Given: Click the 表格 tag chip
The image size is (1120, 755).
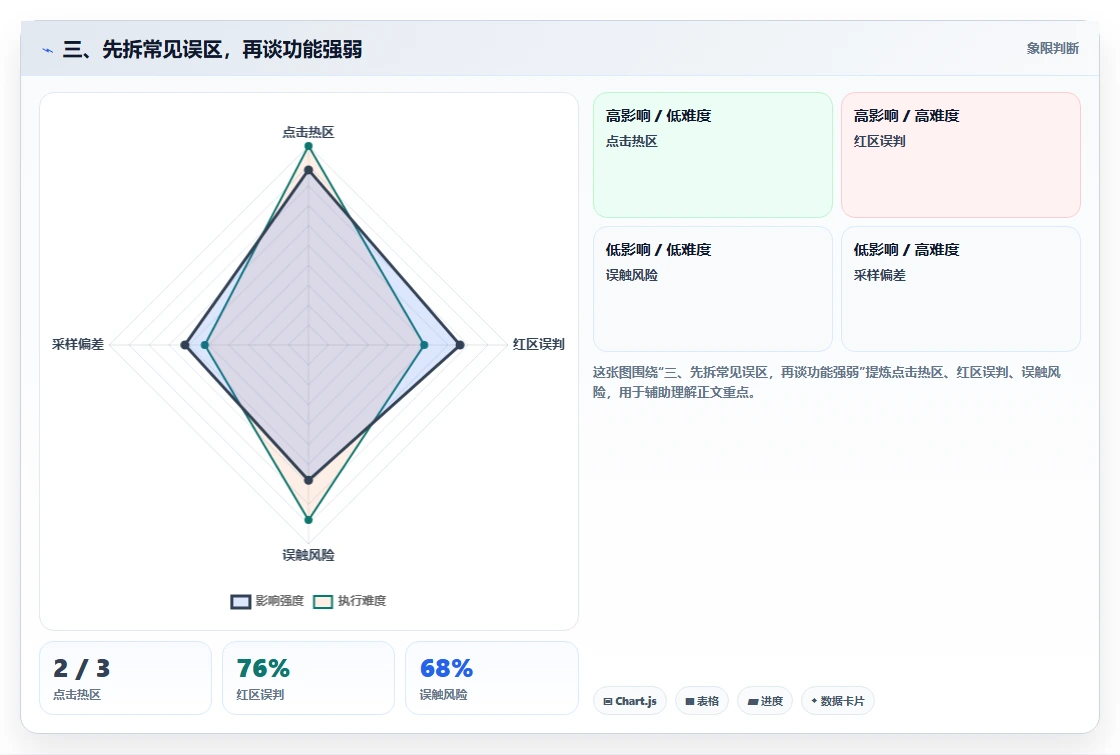Looking at the screenshot, I should pyautogui.click(x=701, y=701).
